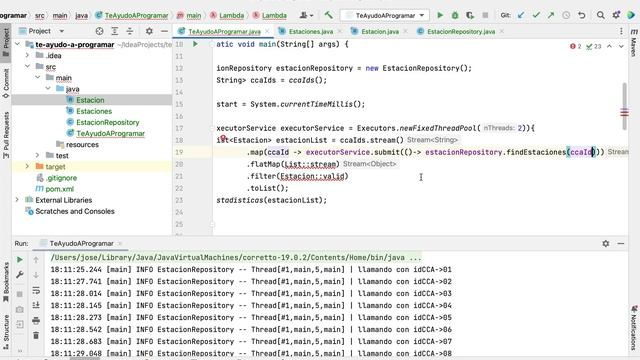This screenshot has width=640, height=360.
Task: Close the Estaciones.java tab
Action: (340, 31)
